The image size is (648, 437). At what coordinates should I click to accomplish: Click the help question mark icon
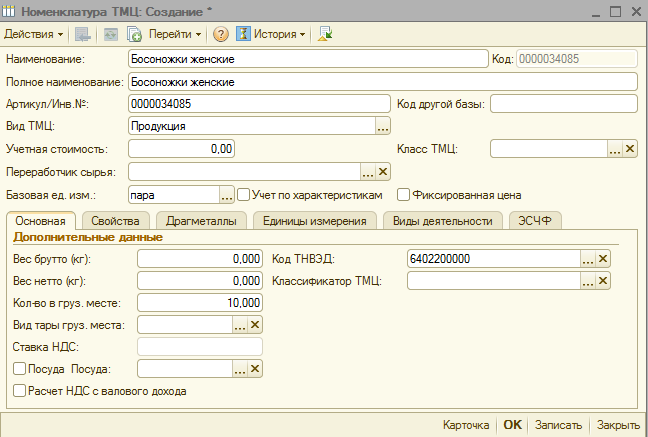click(x=222, y=34)
